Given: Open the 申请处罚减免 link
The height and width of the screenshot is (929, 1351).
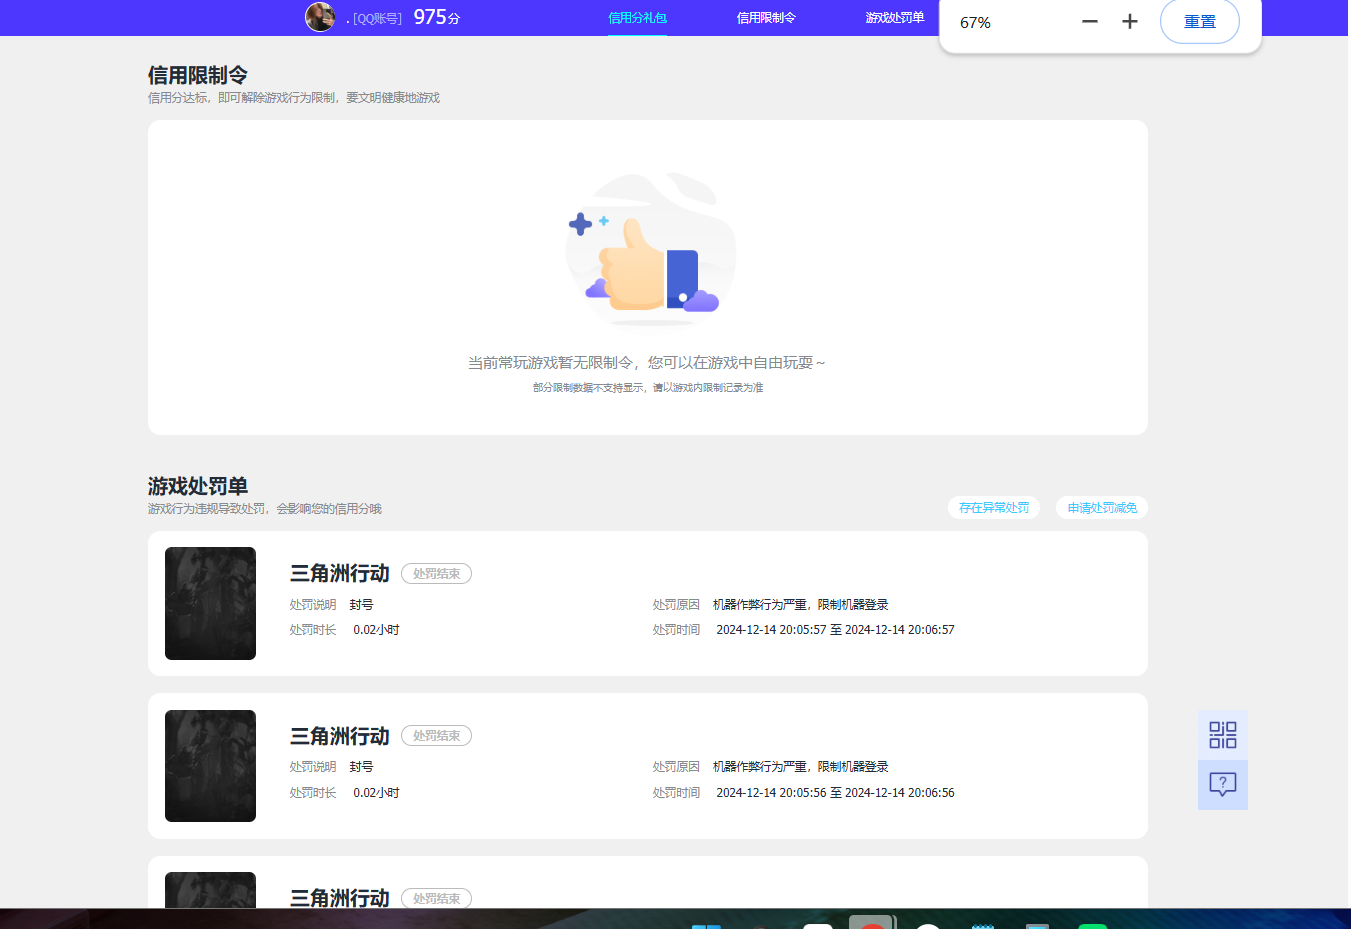Looking at the screenshot, I should (x=1101, y=507).
